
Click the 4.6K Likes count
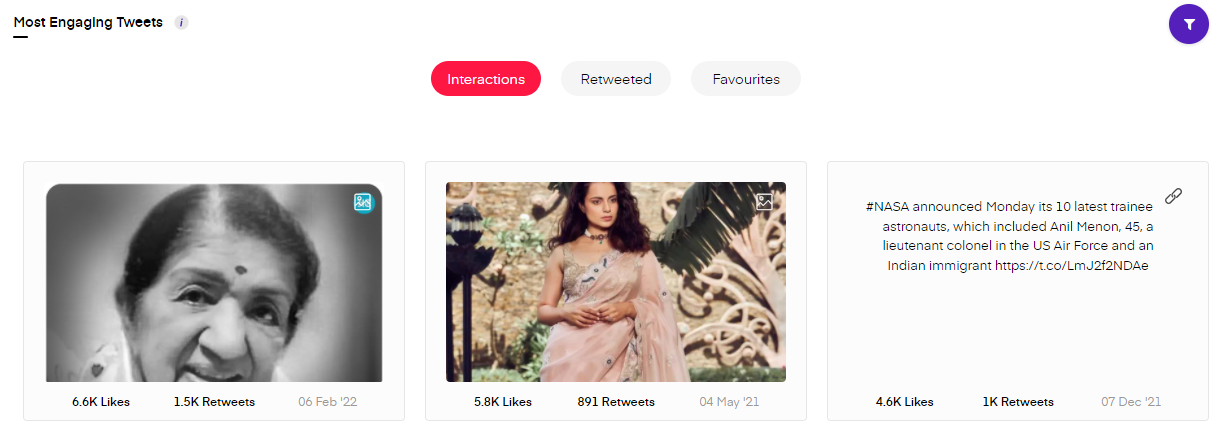904,402
